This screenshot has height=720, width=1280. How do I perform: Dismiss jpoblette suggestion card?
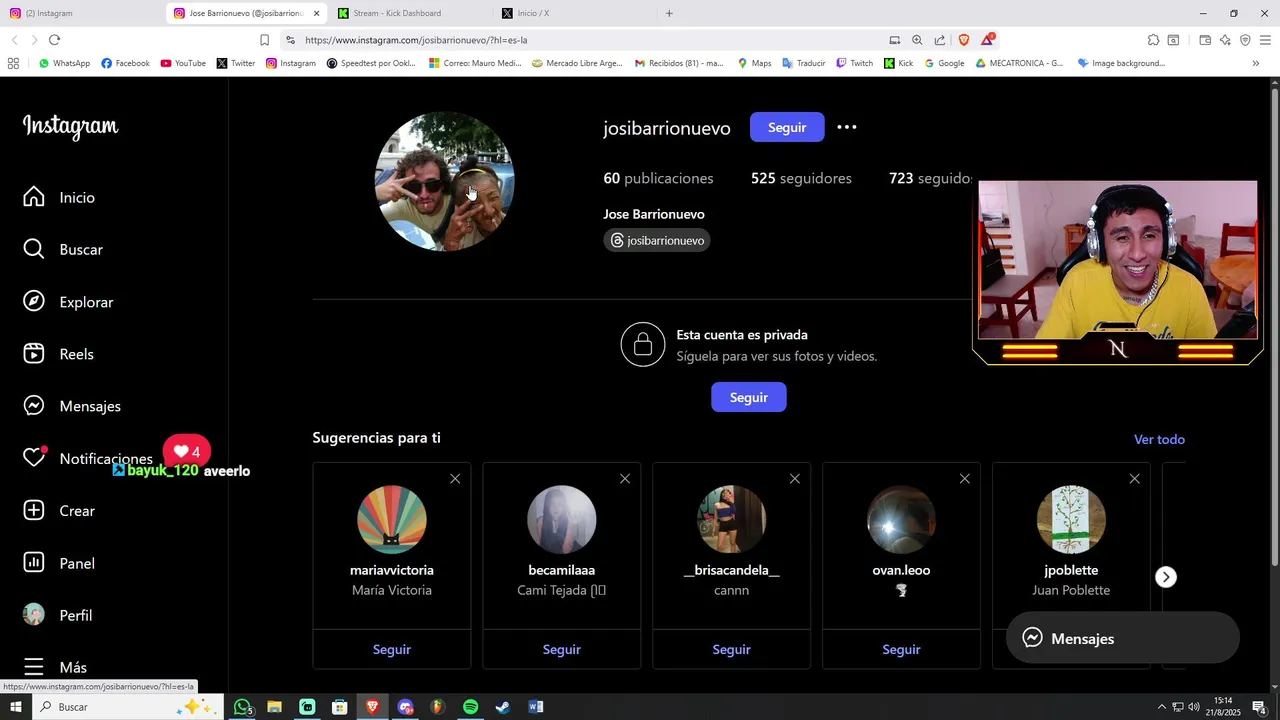coord(1135,479)
